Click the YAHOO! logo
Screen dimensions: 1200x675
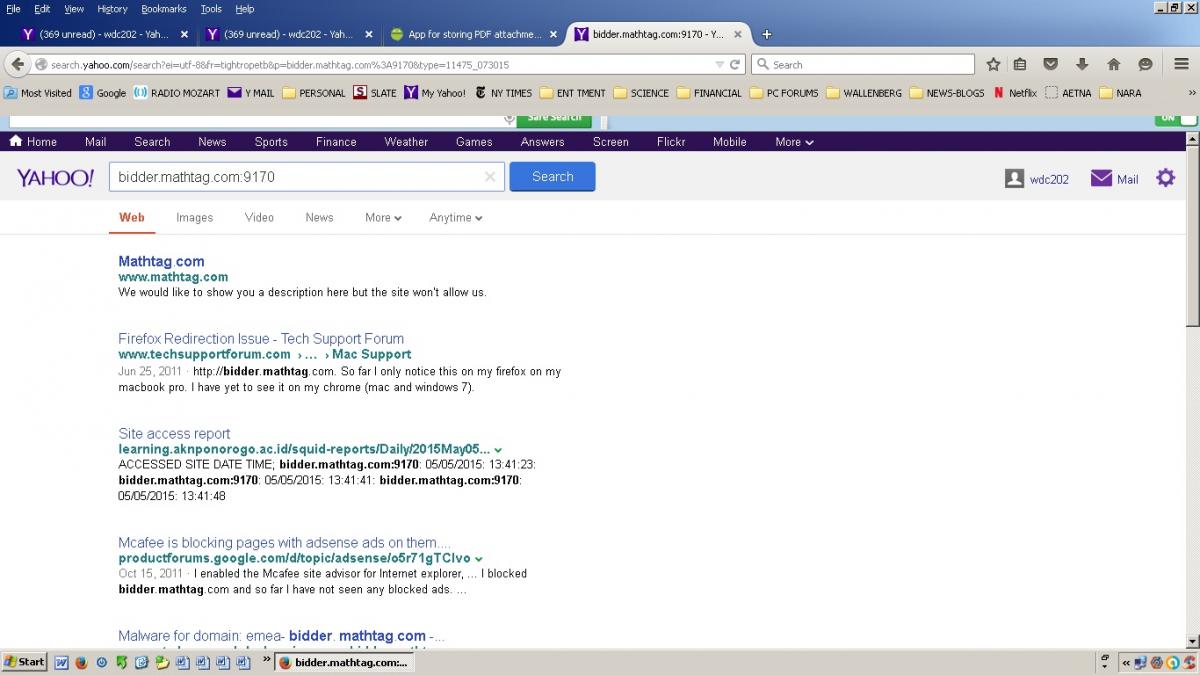point(55,178)
